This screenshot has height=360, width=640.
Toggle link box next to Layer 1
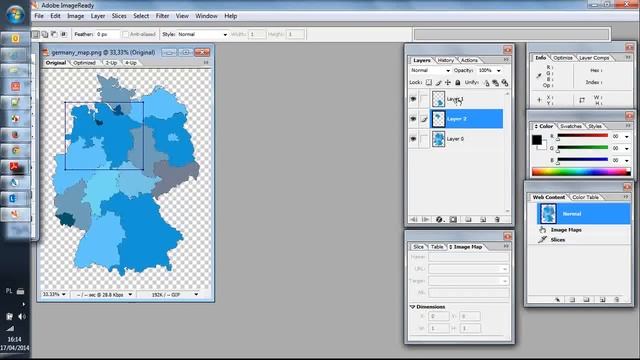[x=424, y=99]
